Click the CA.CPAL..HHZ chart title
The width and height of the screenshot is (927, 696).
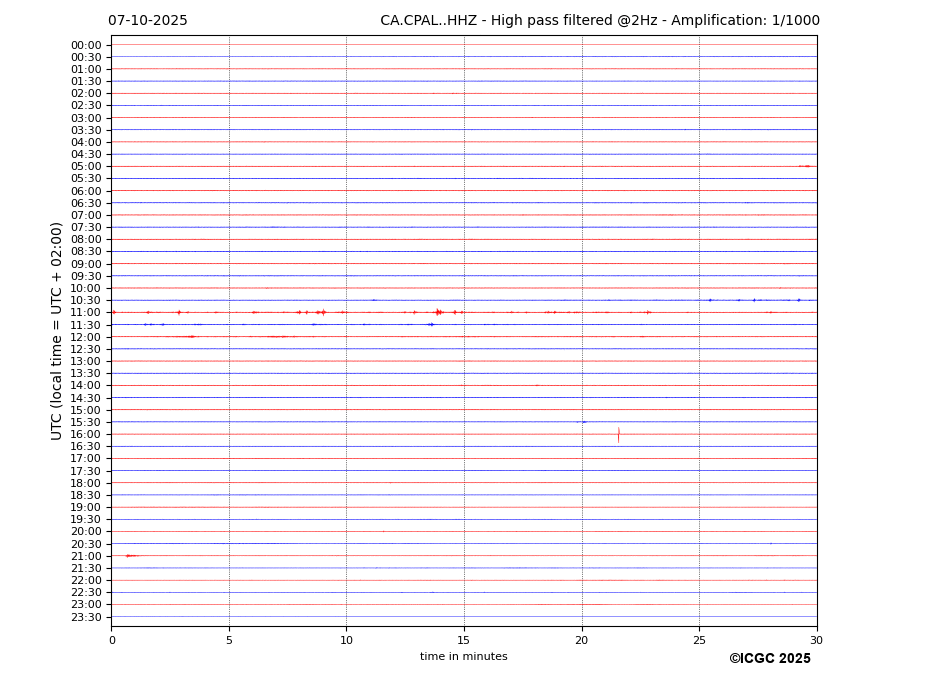[x=599, y=21]
